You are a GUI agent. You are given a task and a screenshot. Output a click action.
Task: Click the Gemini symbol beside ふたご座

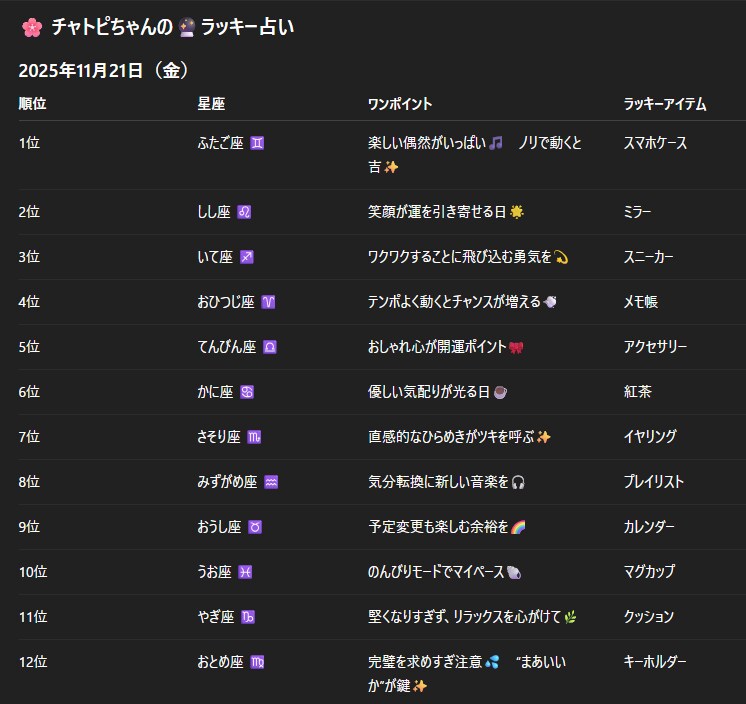258,143
